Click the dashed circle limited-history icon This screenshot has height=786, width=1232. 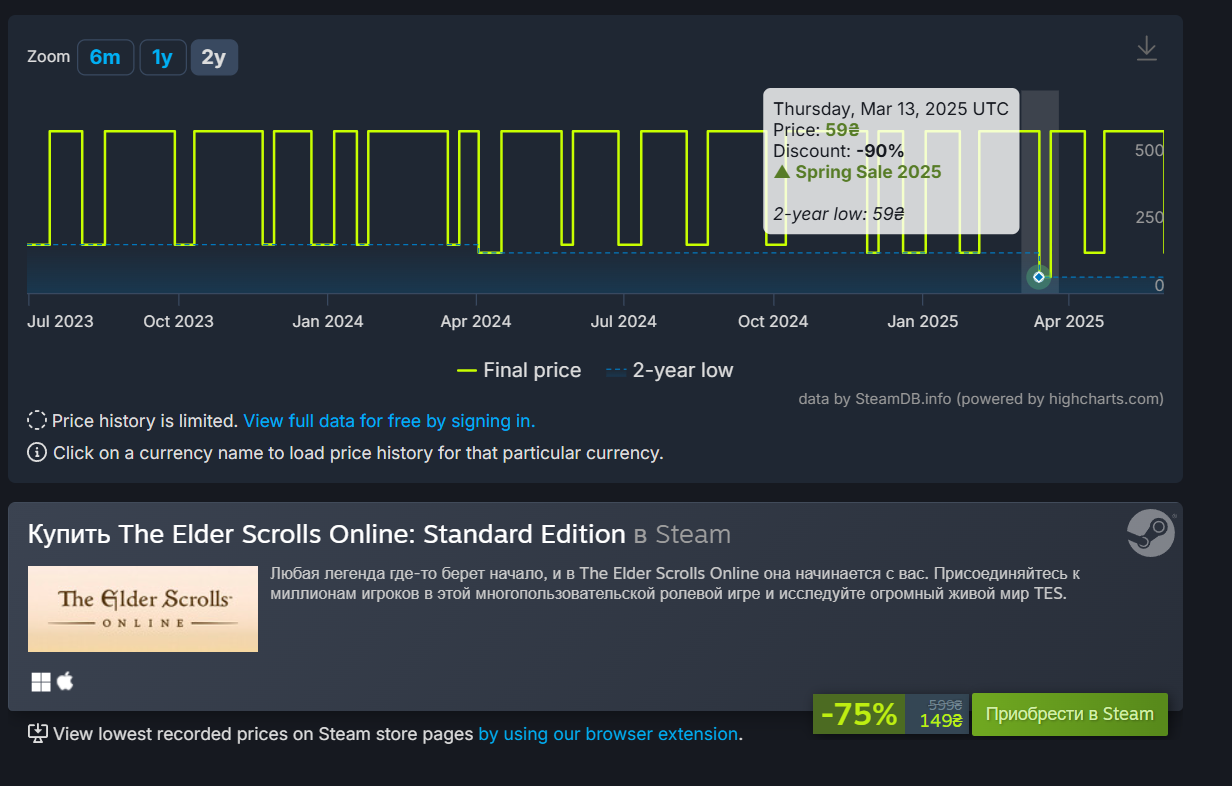(37, 421)
